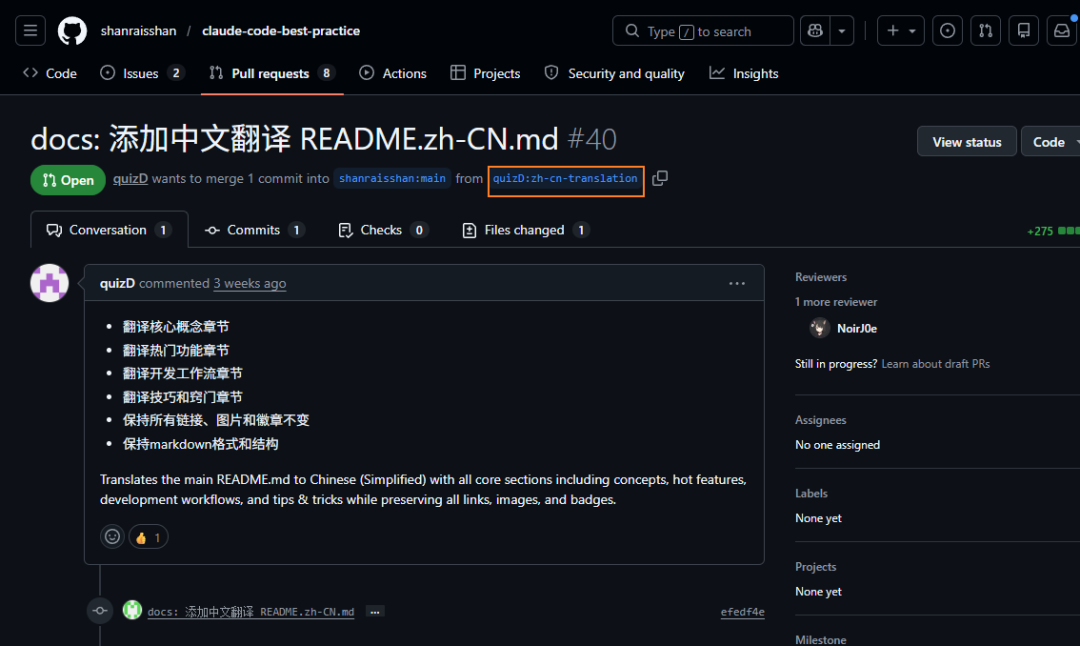The image size is (1080, 646).
Task: Click the Reviewers sidebar heading
Action: pos(820,277)
